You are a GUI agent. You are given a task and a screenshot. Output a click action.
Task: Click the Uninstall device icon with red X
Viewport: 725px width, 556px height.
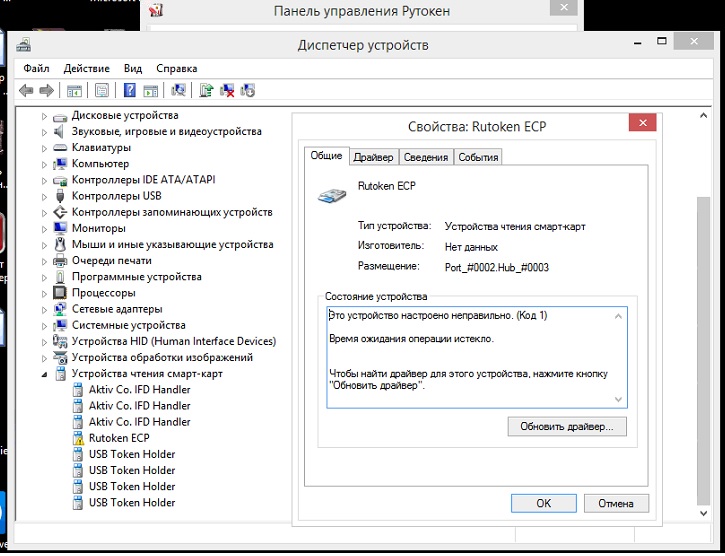click(227, 91)
